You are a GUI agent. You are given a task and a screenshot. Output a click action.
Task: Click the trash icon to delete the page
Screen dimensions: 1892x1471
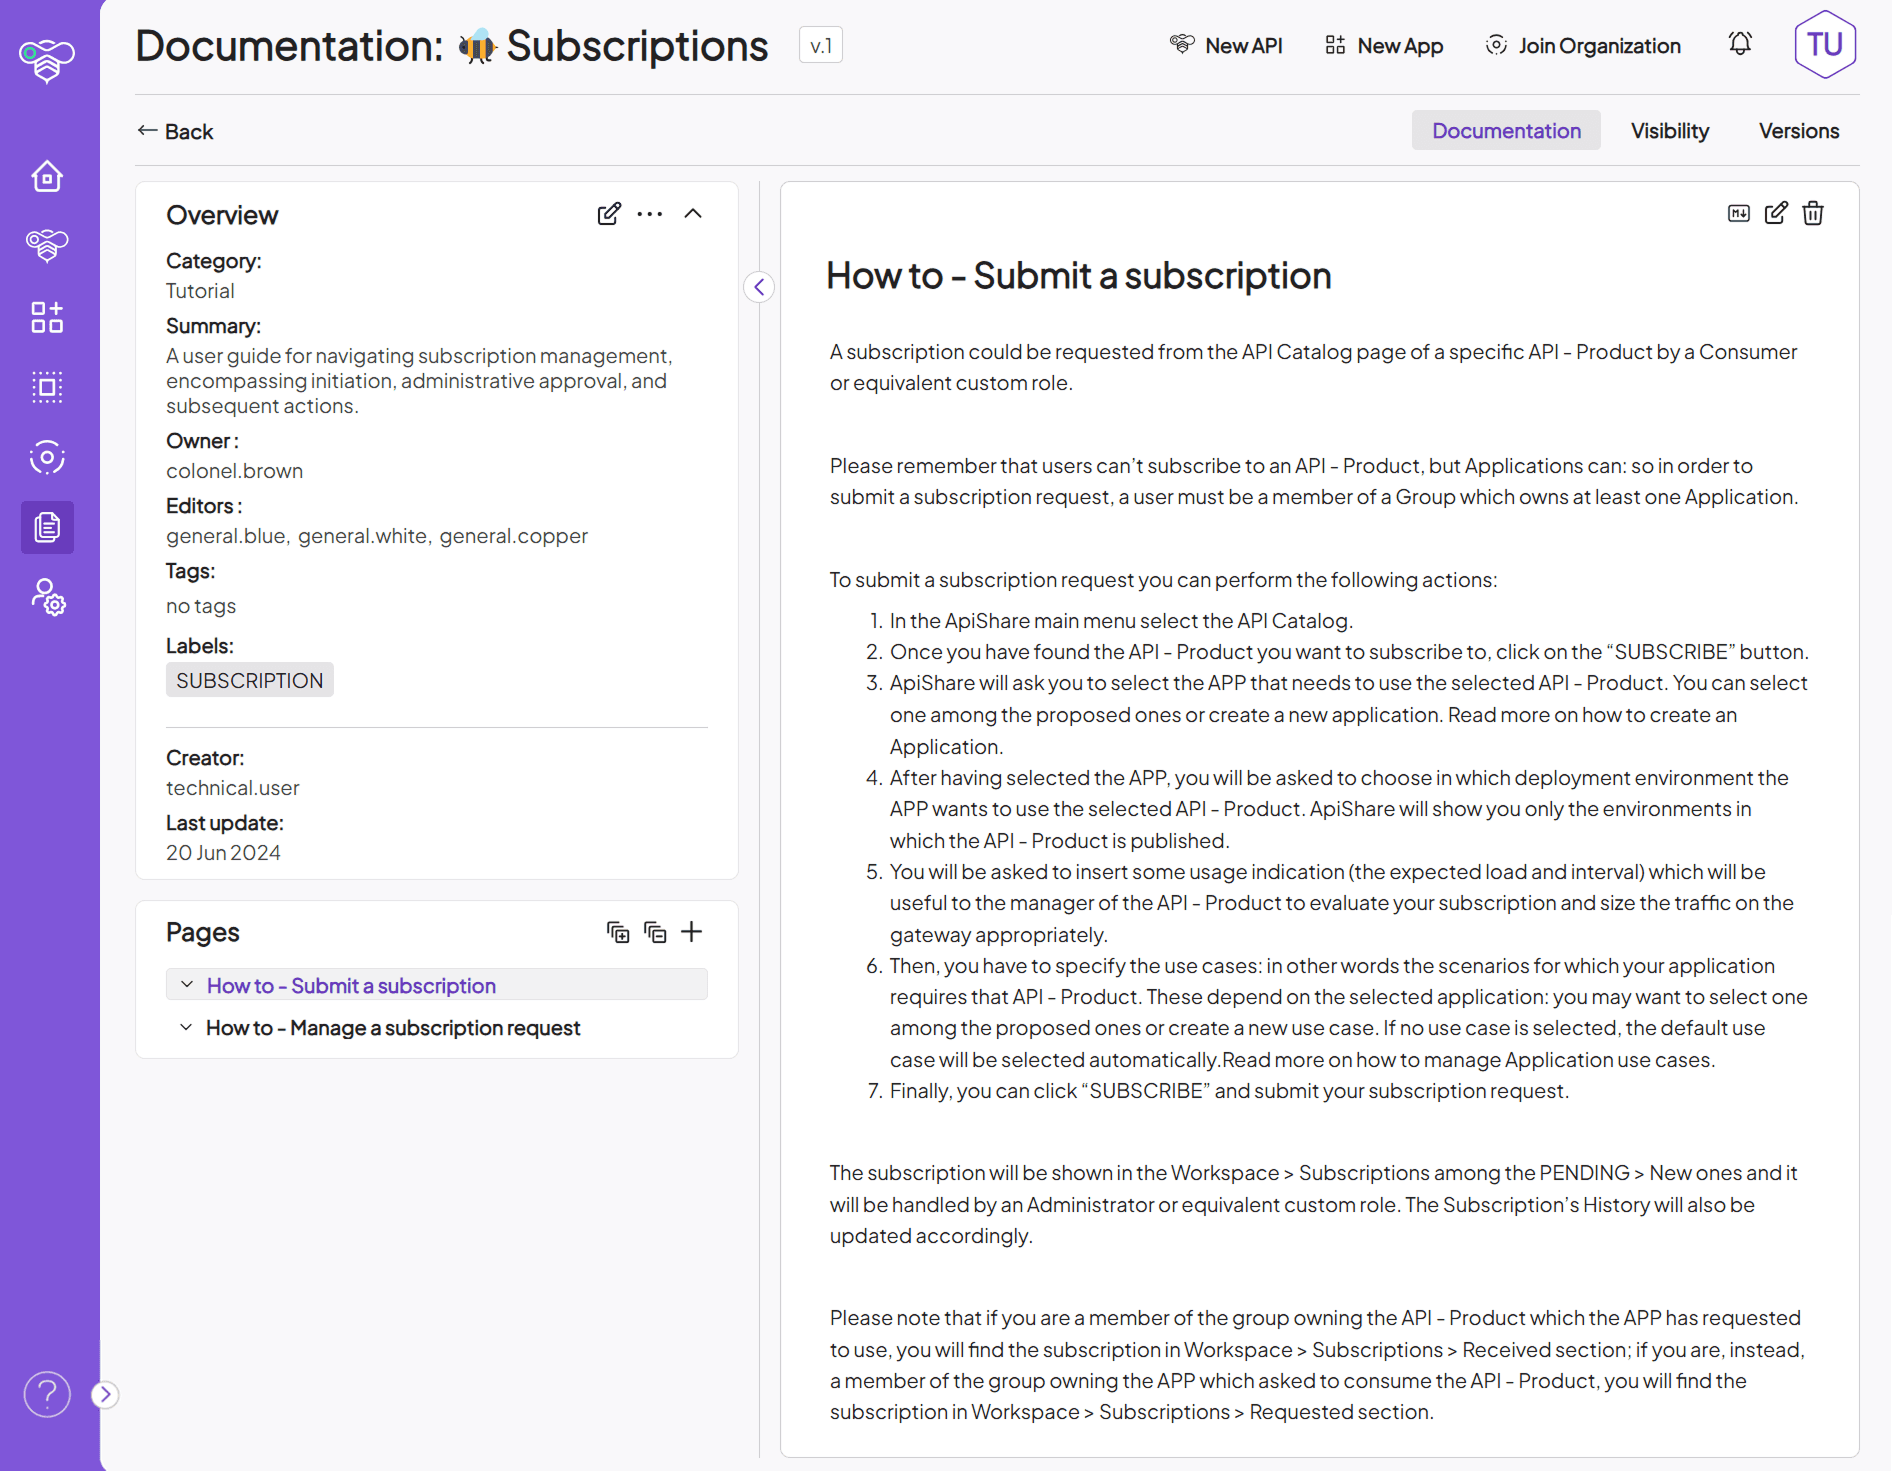[x=1812, y=212]
